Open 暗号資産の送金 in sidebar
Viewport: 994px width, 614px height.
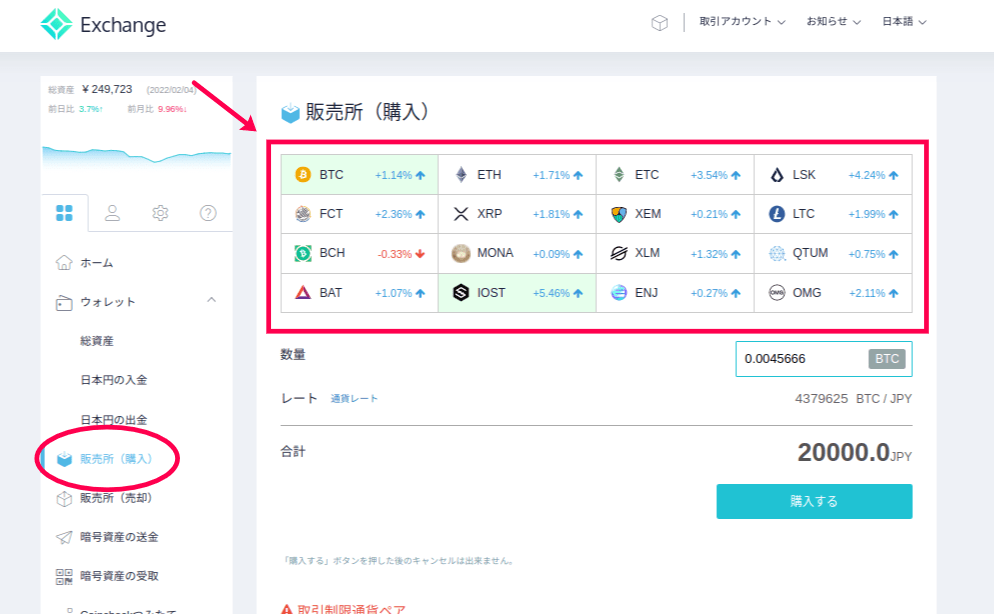tap(119, 537)
